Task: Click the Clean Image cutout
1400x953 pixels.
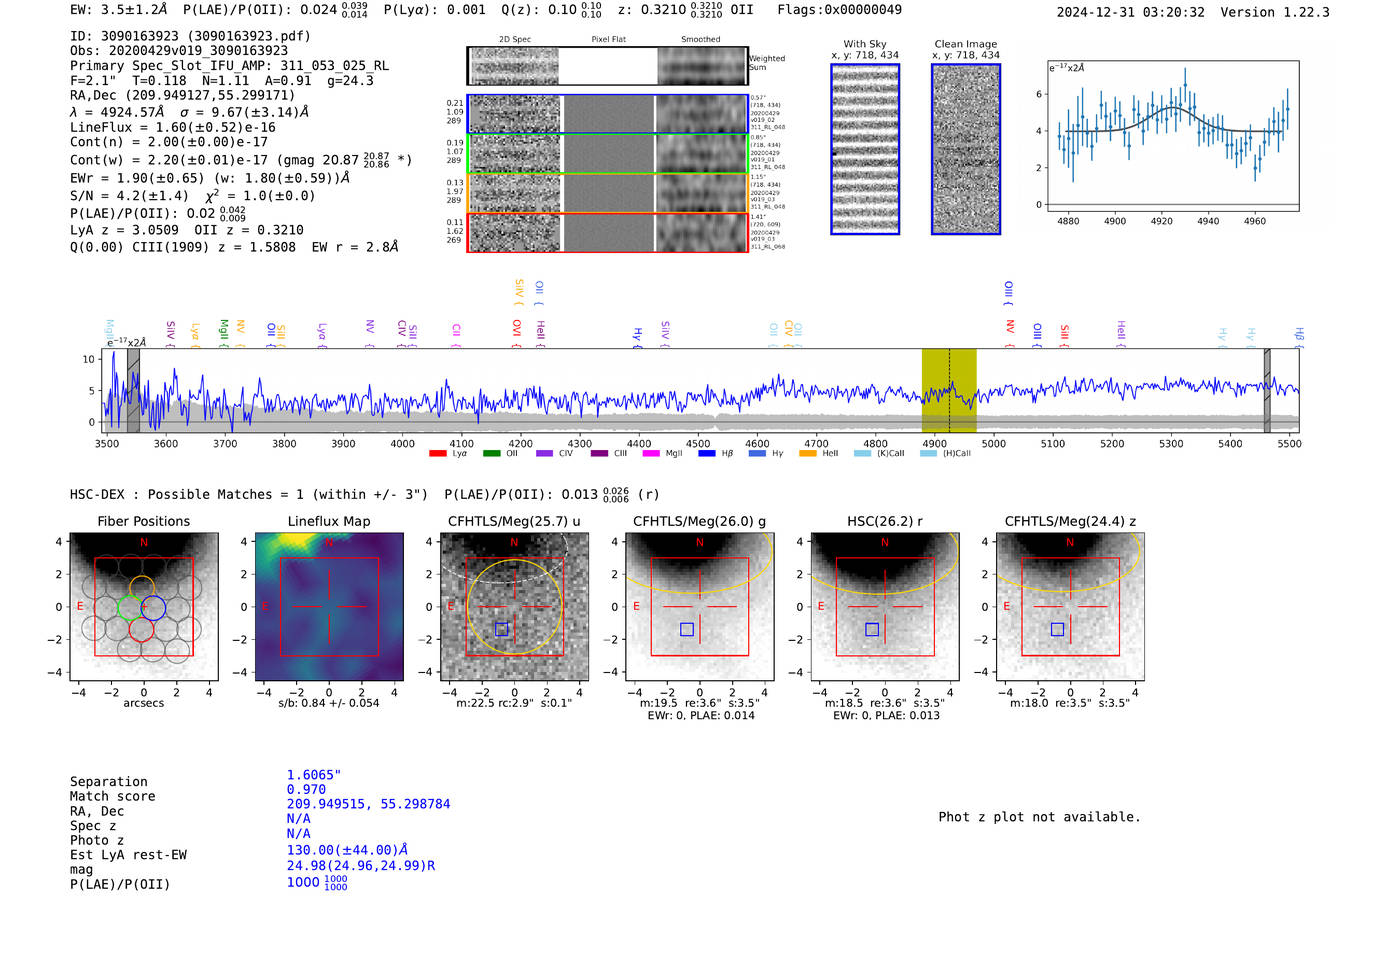Action: (x=966, y=149)
